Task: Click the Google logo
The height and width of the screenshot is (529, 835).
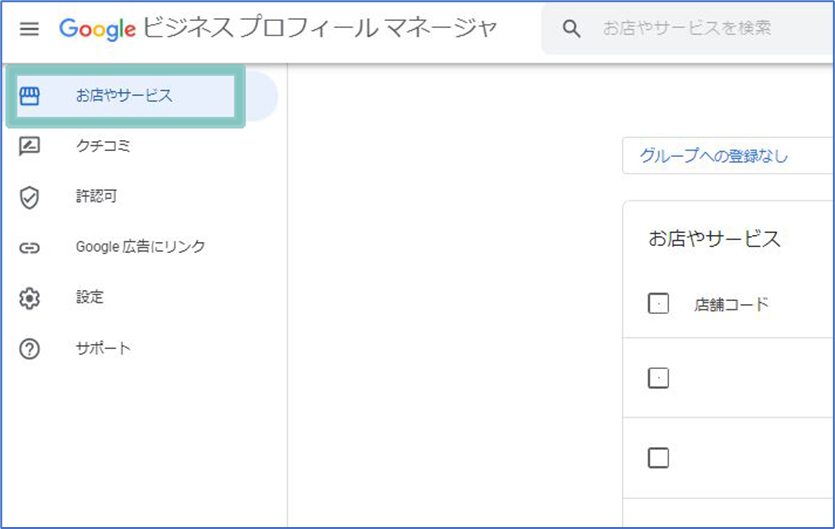Action: [97, 29]
